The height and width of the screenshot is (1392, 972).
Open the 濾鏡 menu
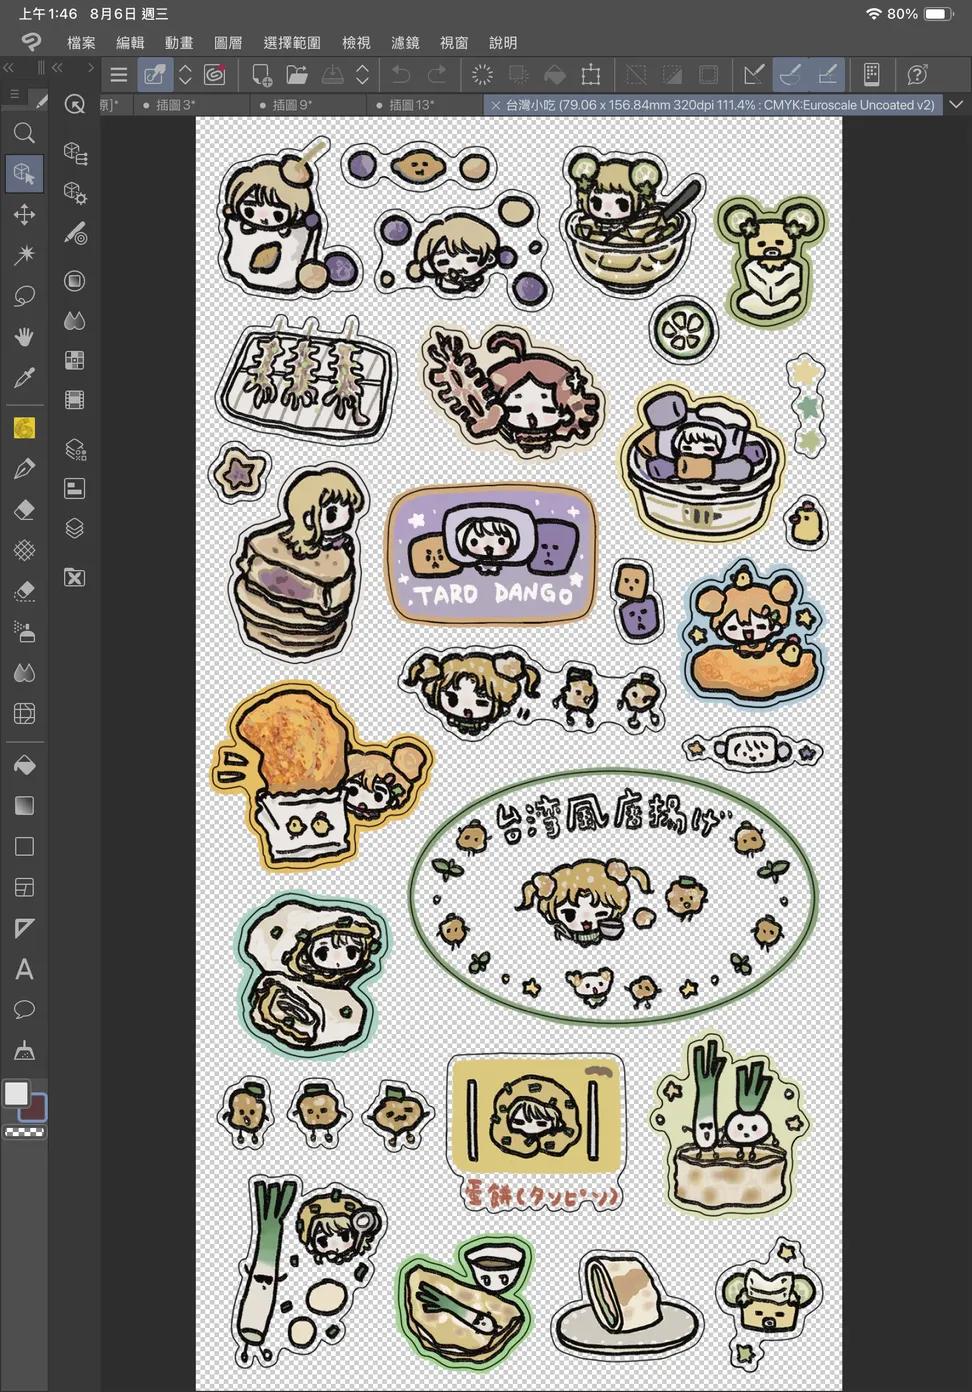coord(405,43)
